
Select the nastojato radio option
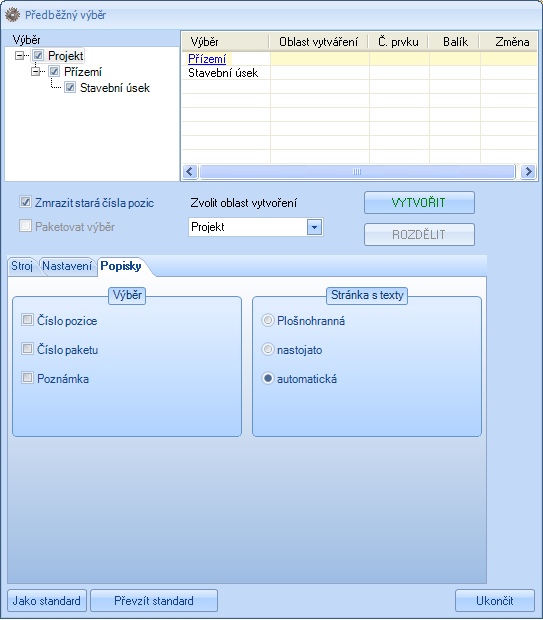268,349
